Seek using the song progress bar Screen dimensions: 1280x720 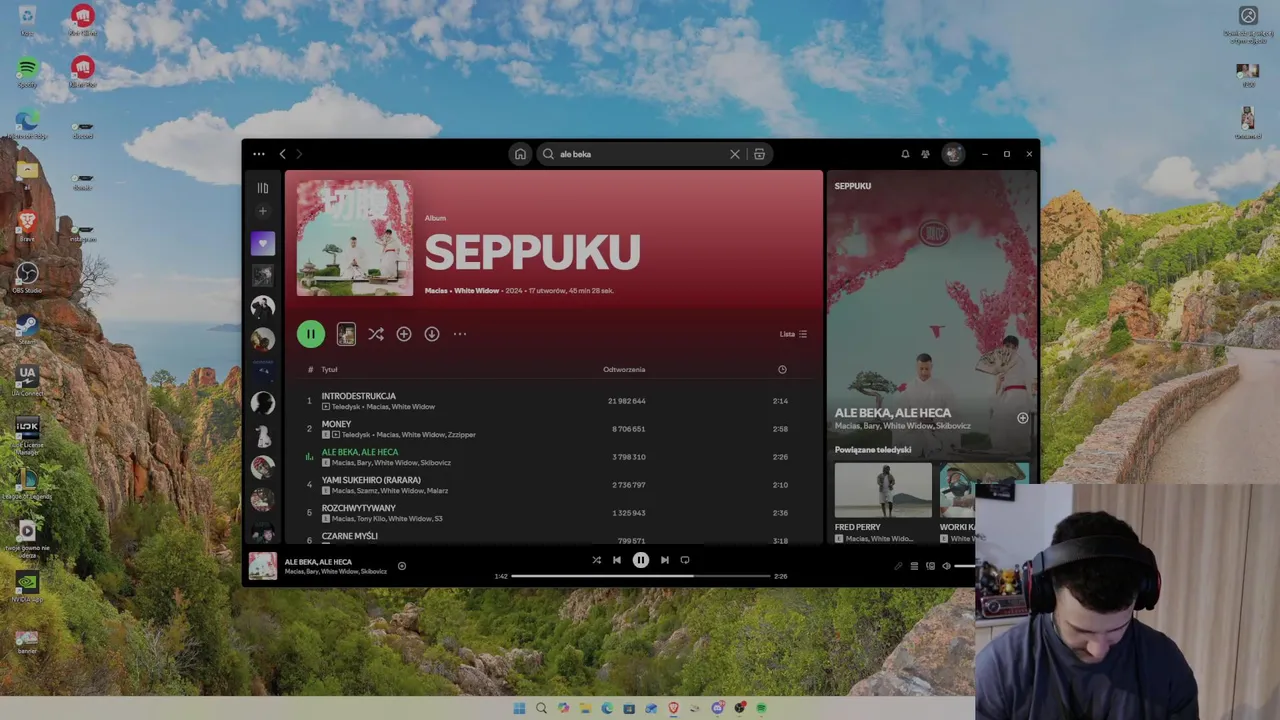pyautogui.click(x=641, y=576)
